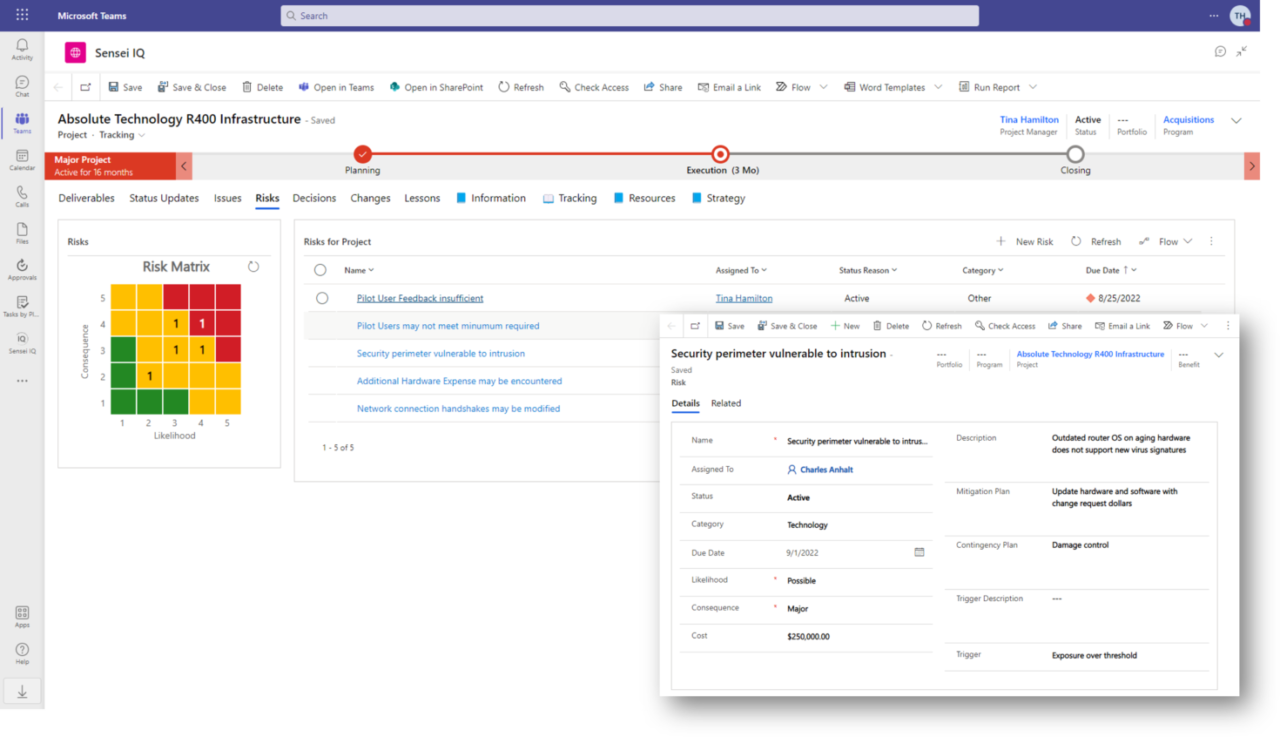Open the Tracking form selector dropdown
1280x737 pixels.
[122, 135]
